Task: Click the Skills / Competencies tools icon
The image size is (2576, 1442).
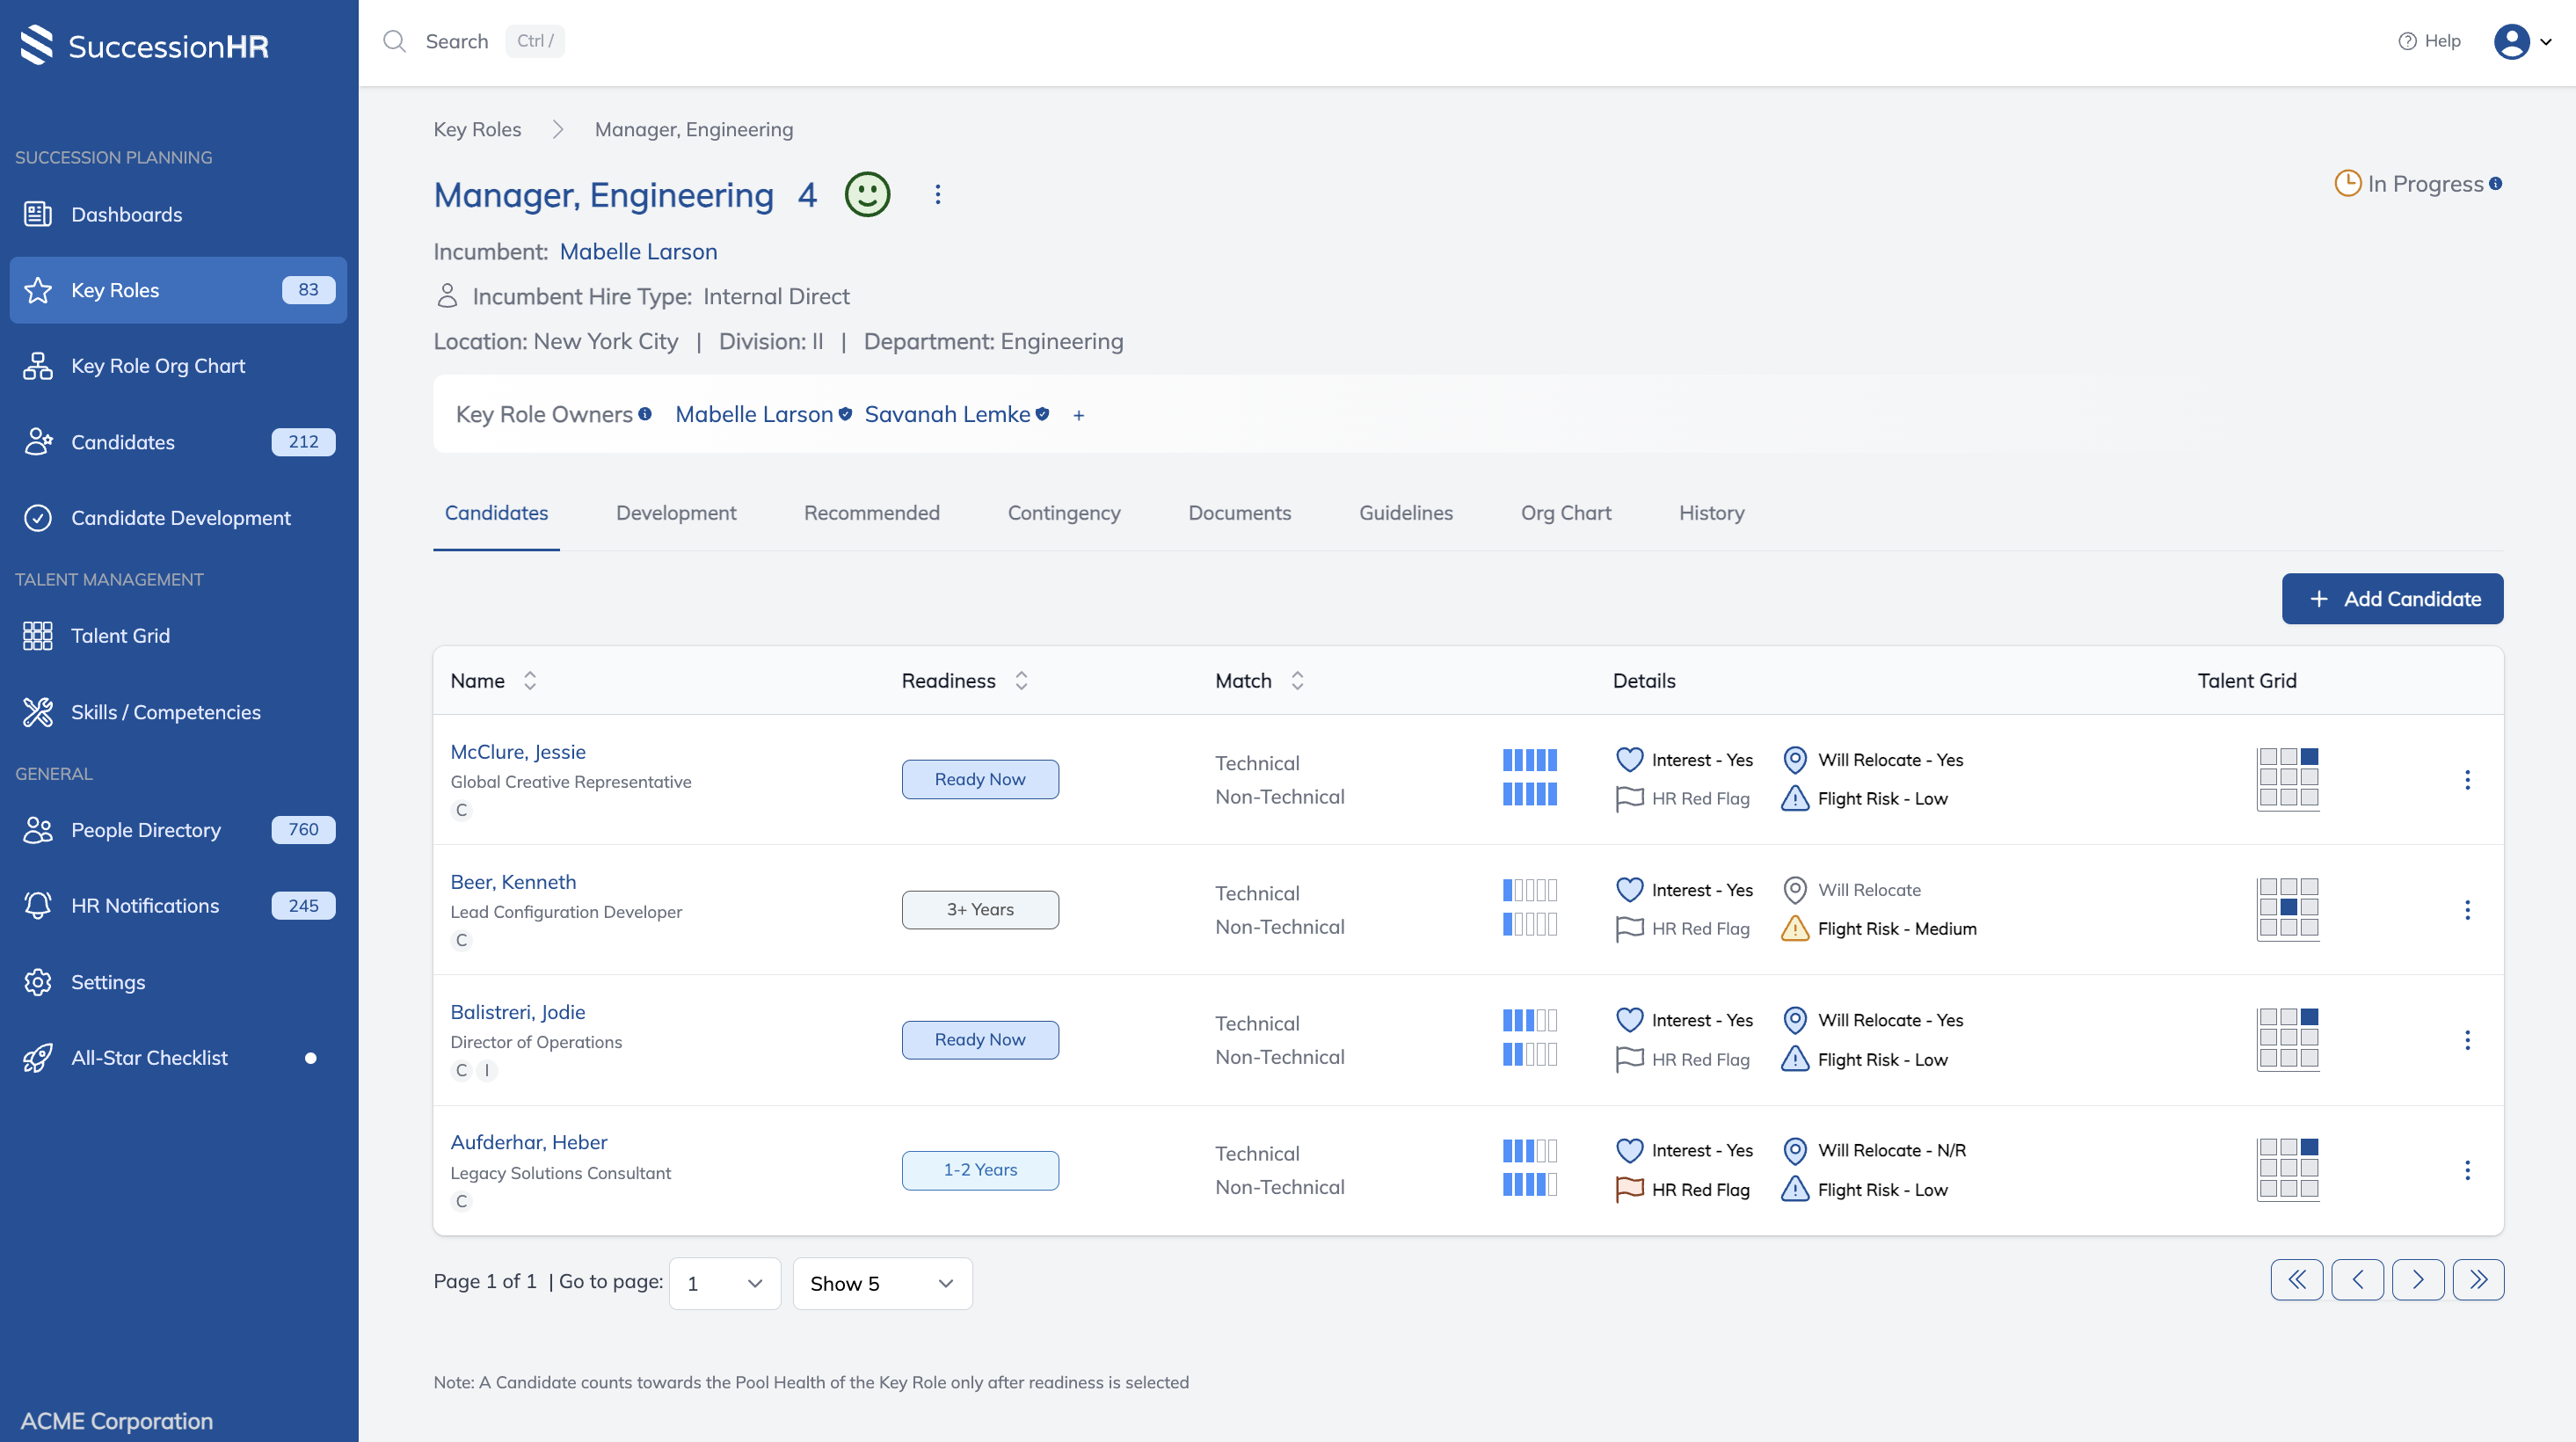Action: pos(38,712)
